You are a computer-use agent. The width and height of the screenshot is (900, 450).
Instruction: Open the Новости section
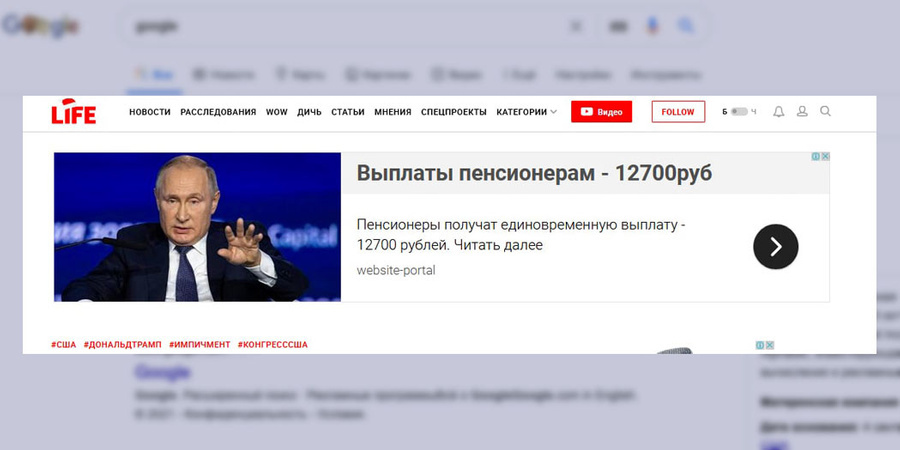pos(150,112)
